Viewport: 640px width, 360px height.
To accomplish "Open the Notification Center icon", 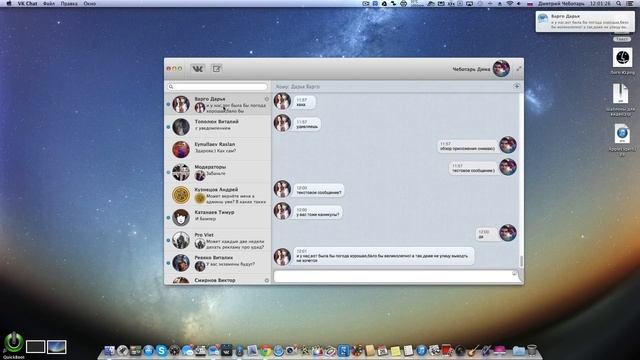I will coord(630,3).
